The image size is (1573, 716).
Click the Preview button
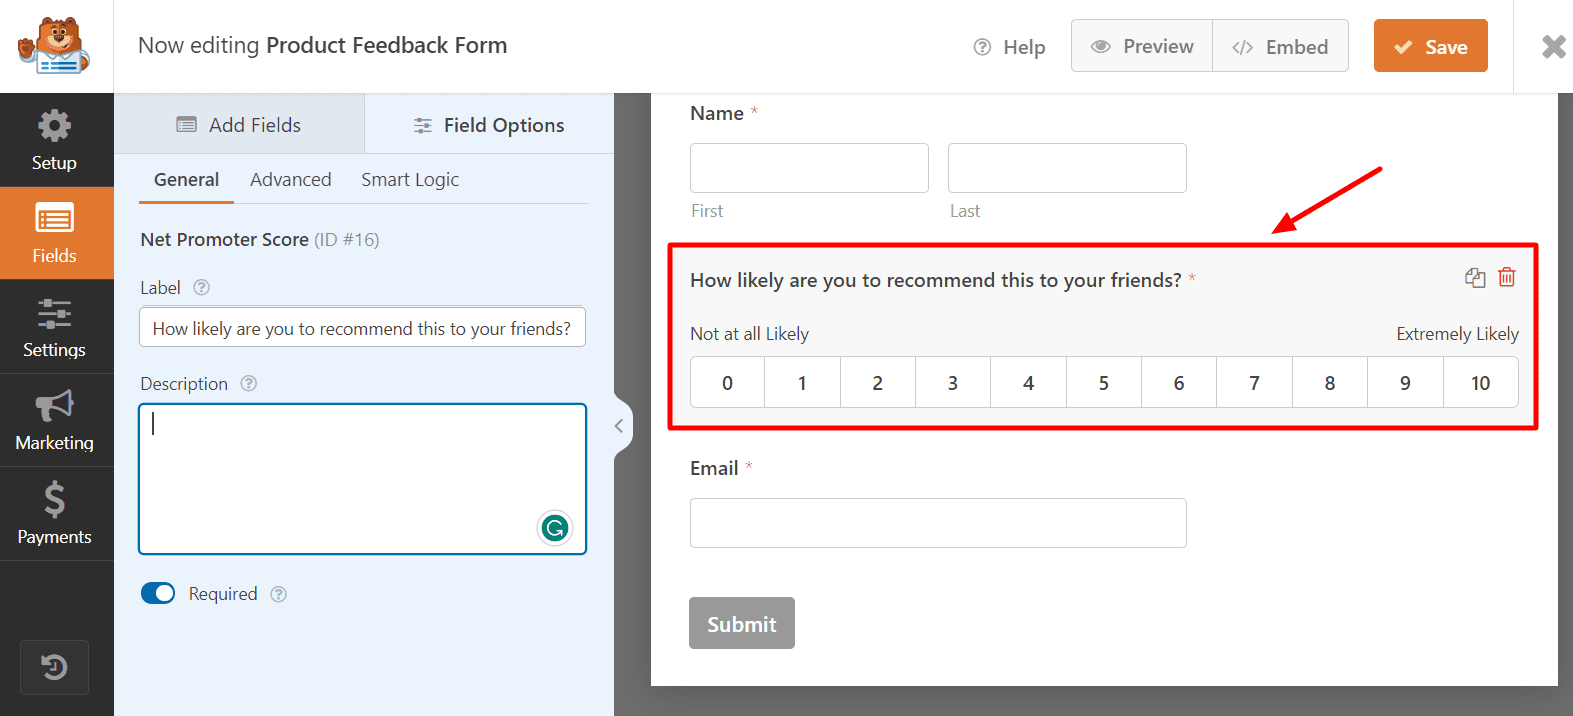pos(1142,46)
